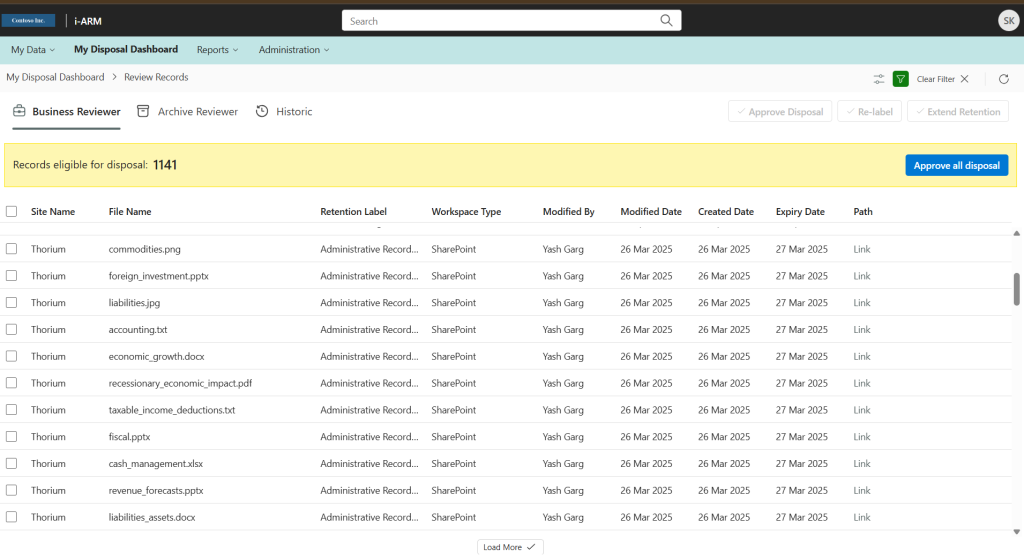The height and width of the screenshot is (556, 1024).
Task: Open the Link for liabilities_assets.docx
Action: coord(861,517)
